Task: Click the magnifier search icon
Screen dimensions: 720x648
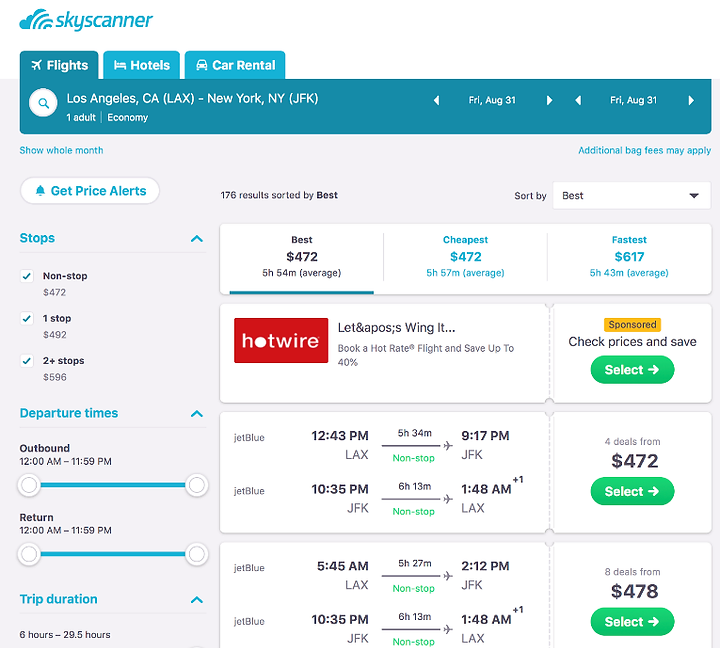Action: 43,103
